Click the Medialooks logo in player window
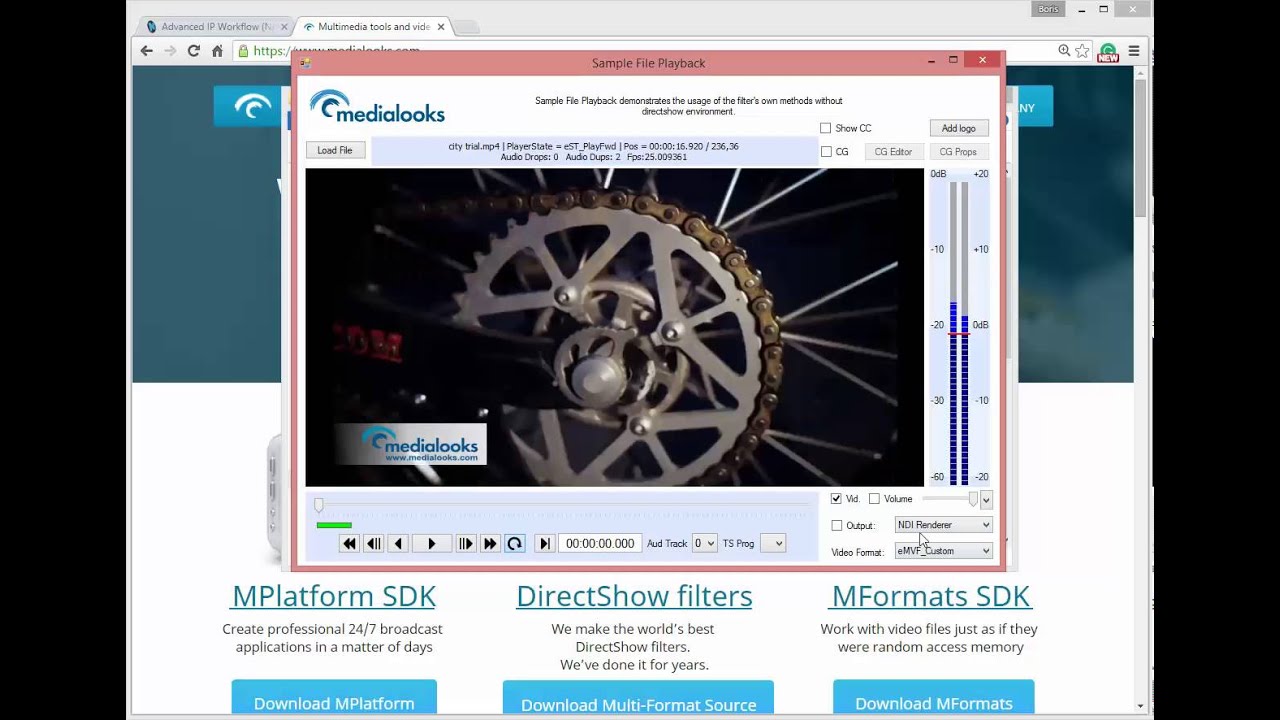1280x720 pixels. click(377, 107)
